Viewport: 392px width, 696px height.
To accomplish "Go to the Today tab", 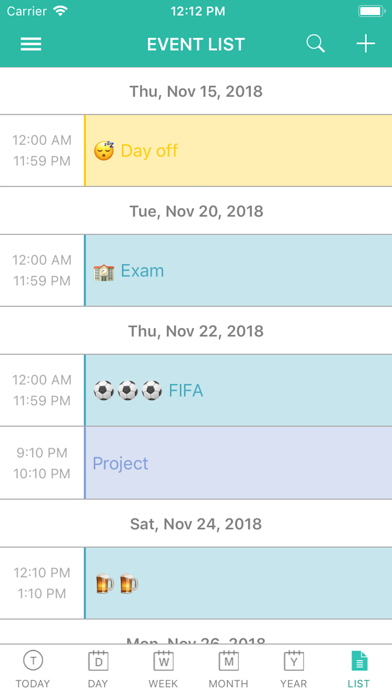I will pos(33,669).
